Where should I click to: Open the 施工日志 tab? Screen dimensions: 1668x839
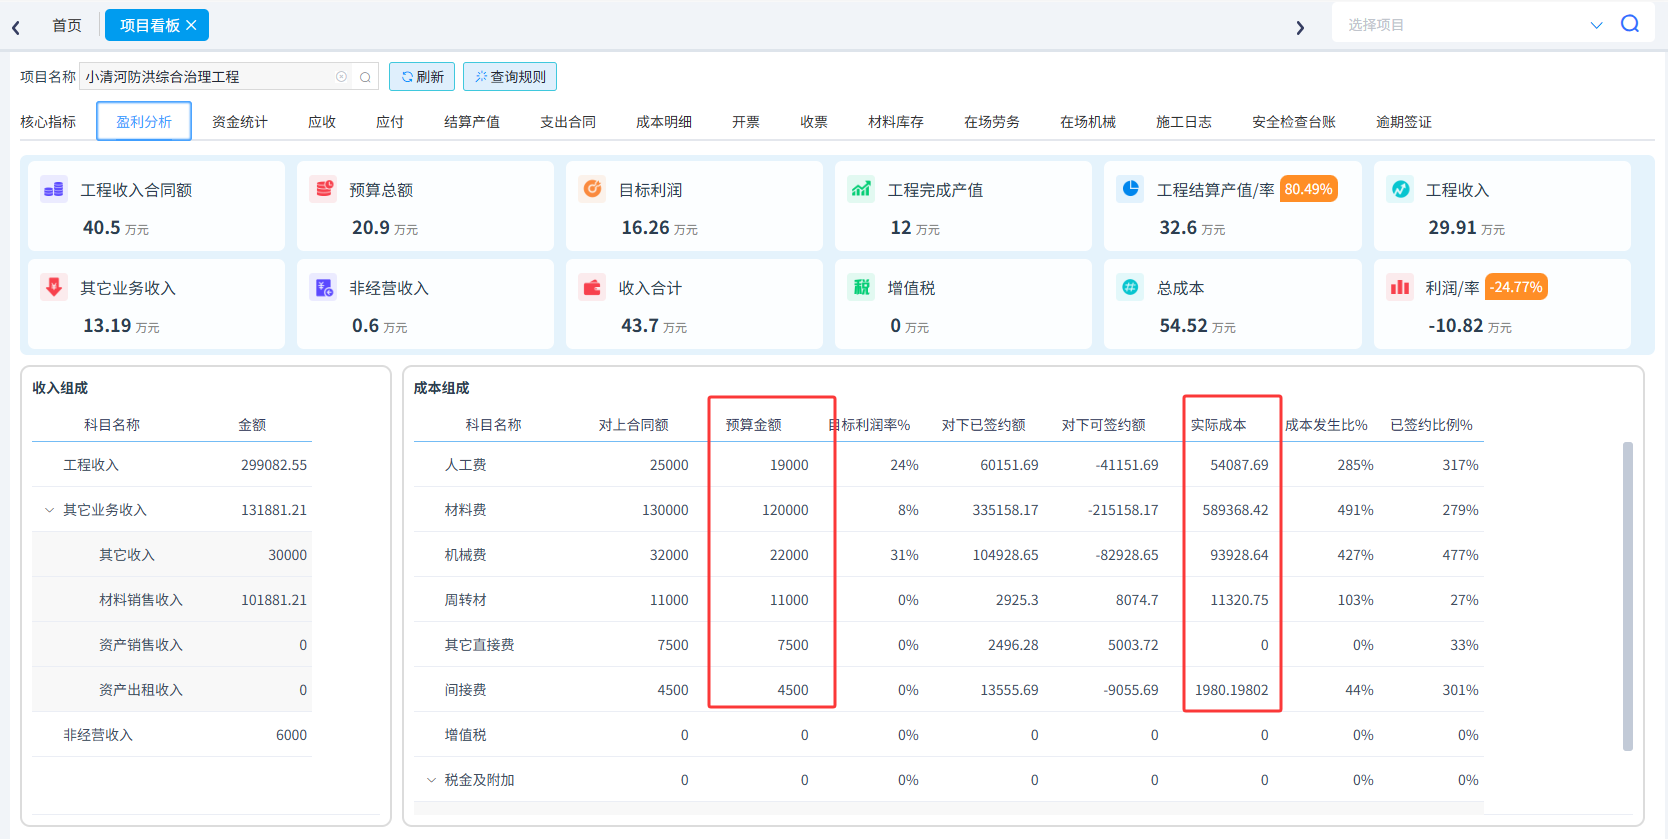point(1184,122)
